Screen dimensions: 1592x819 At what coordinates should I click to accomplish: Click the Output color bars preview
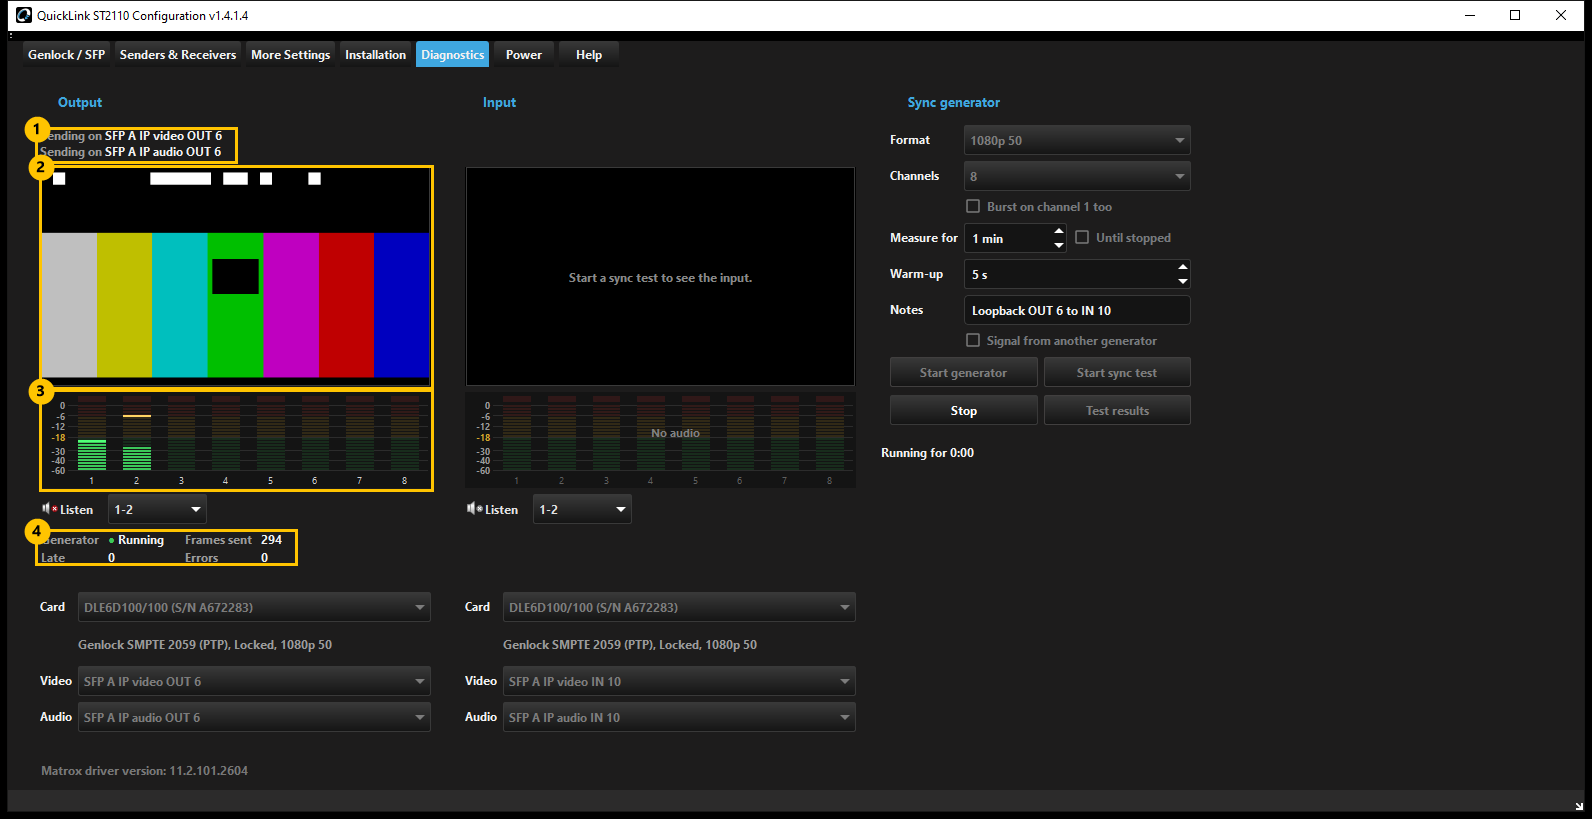pos(236,276)
